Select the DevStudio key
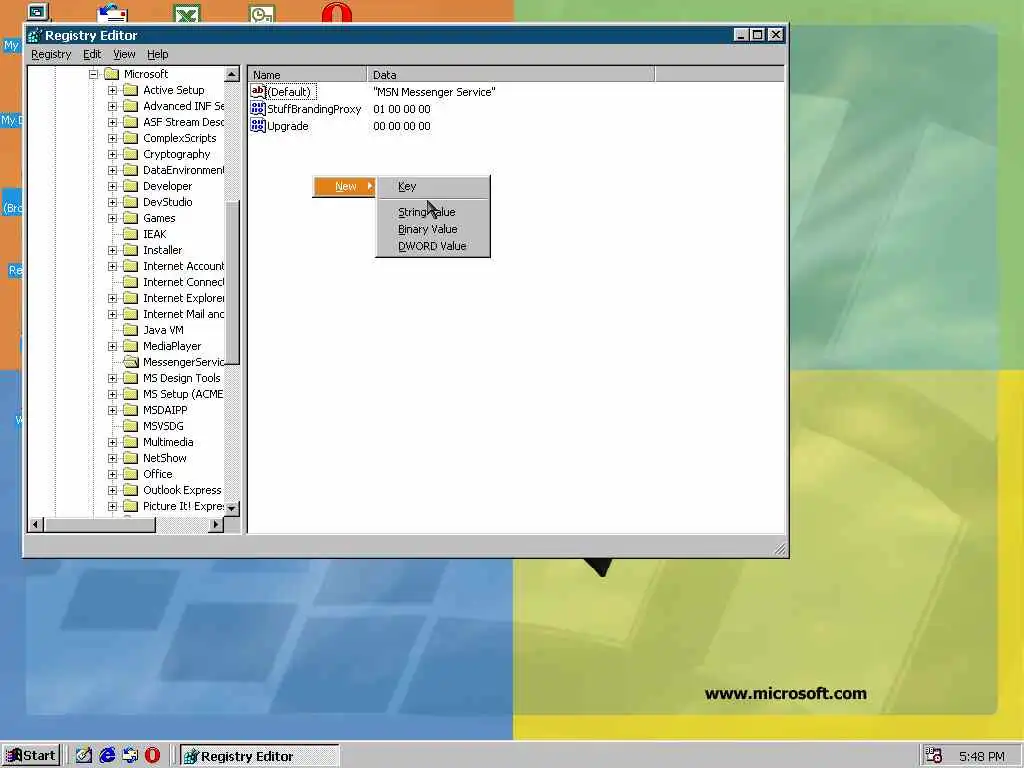 tap(167, 202)
